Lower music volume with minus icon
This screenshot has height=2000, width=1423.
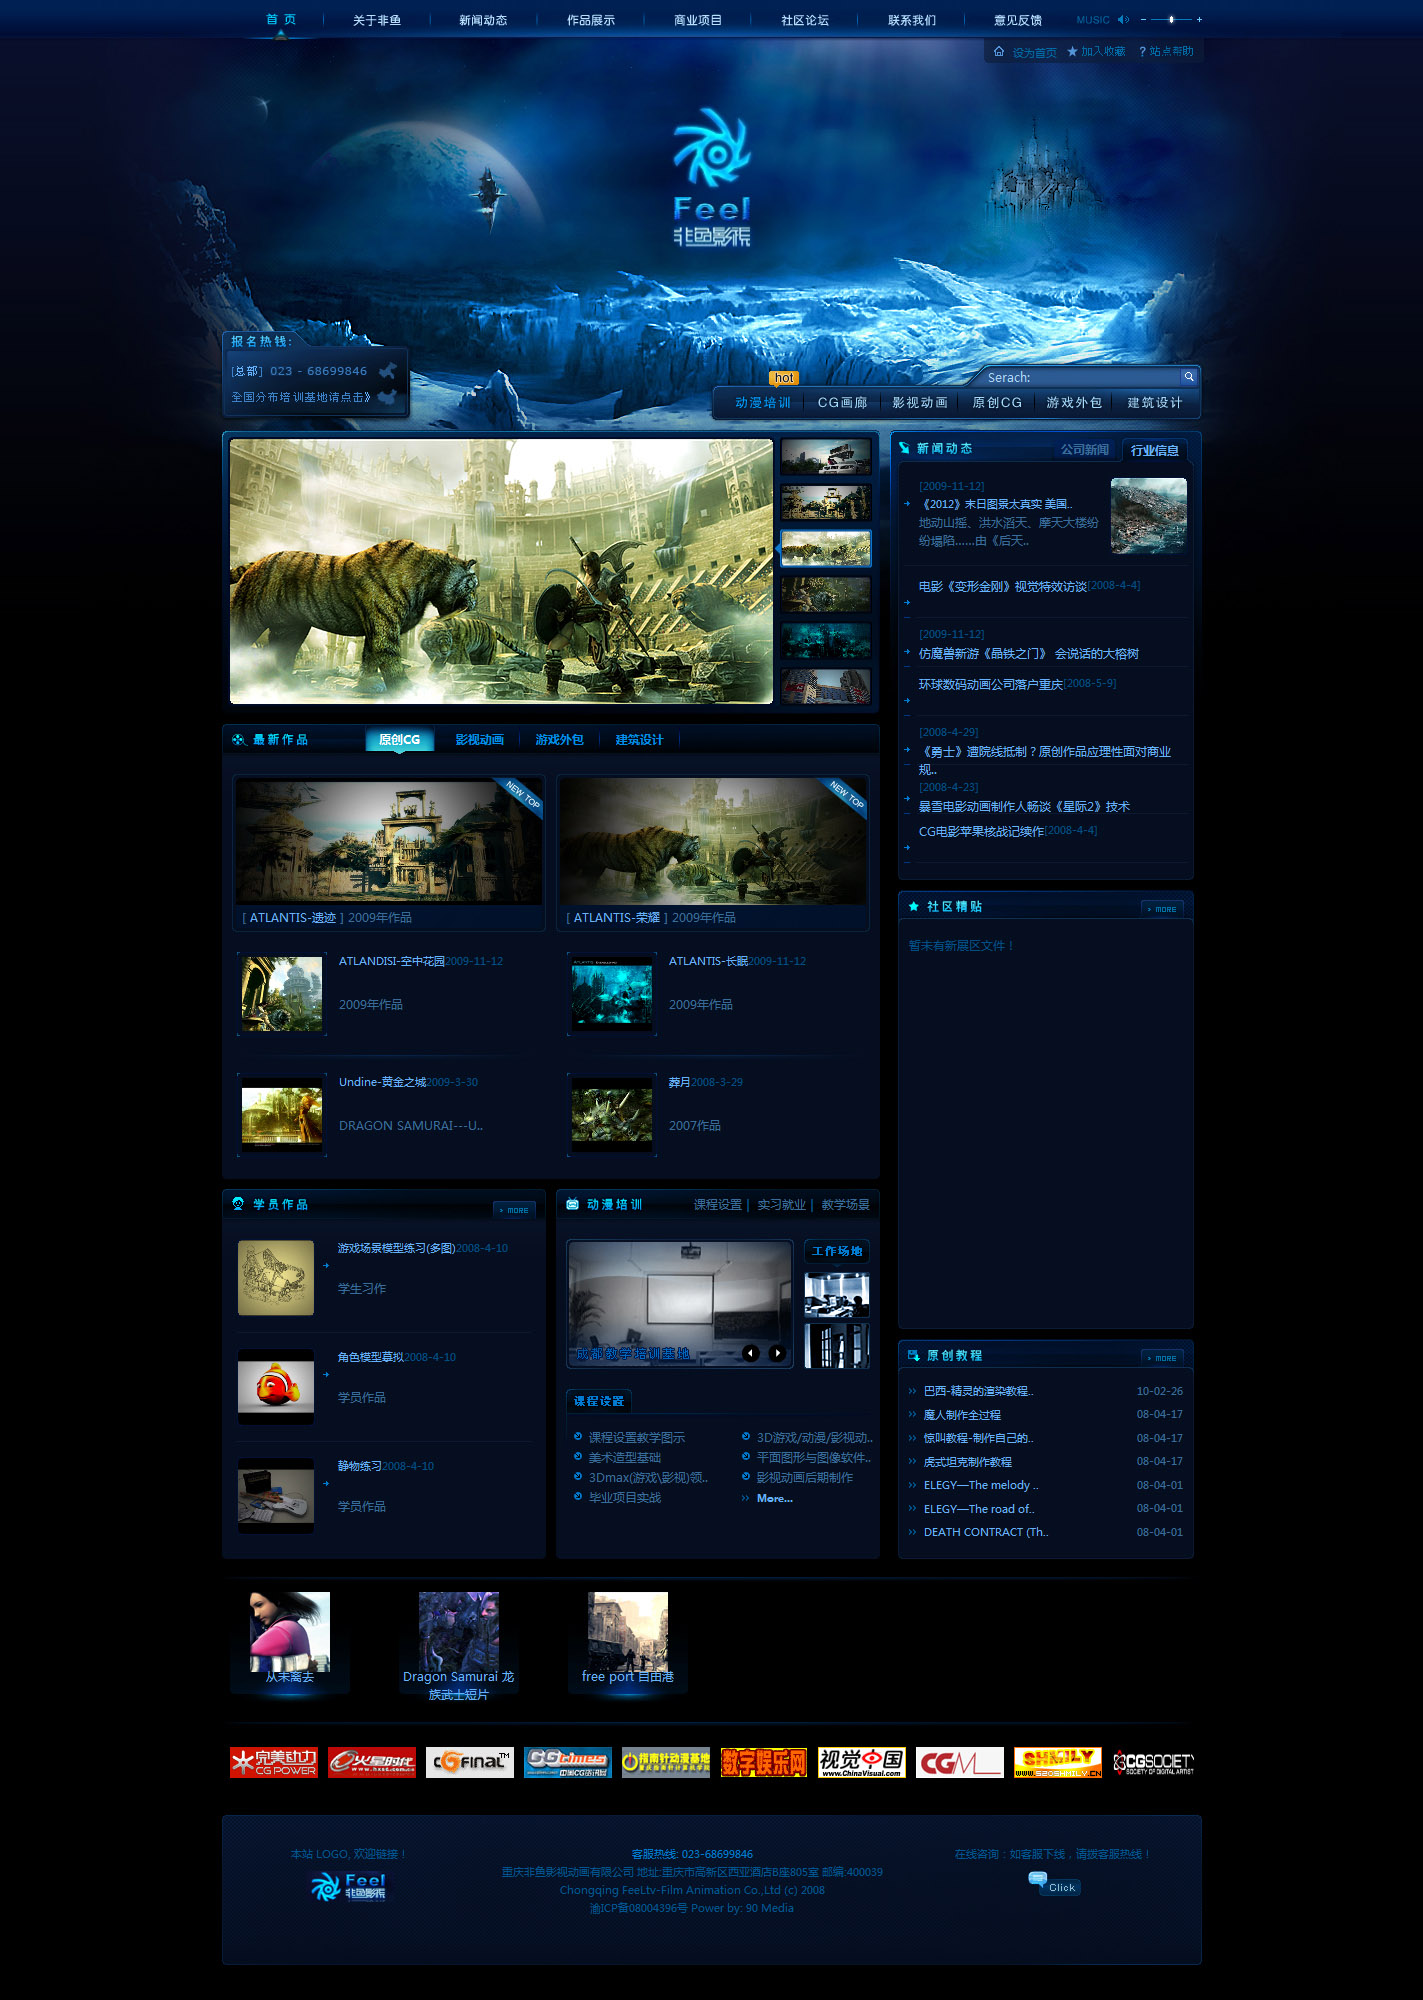(1143, 20)
